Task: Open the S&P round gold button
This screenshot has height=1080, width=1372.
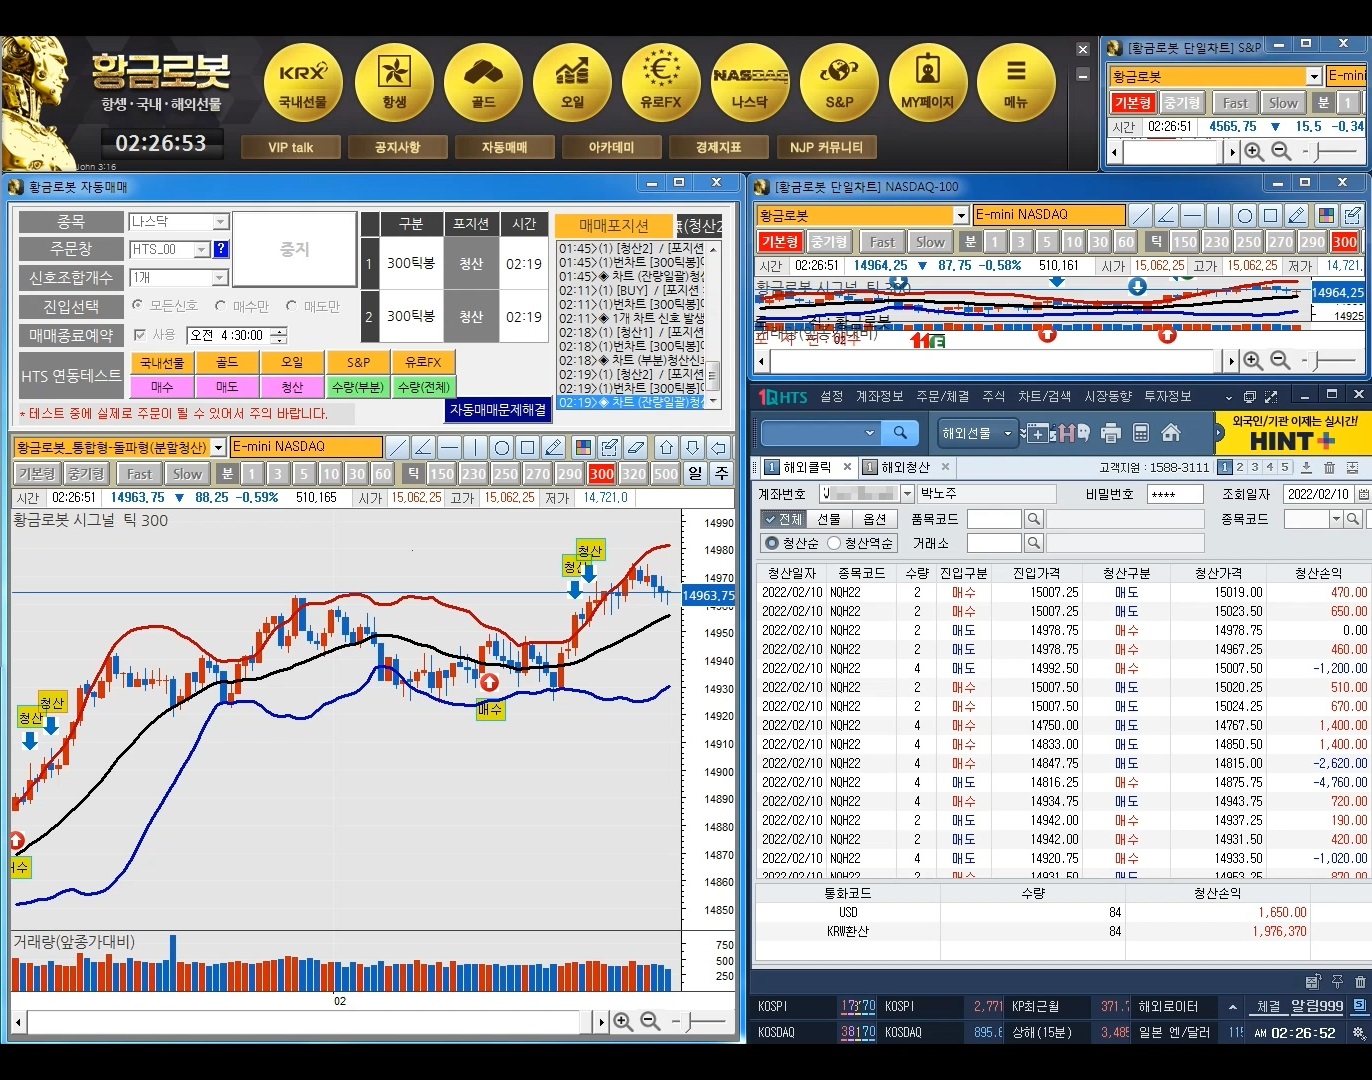Action: pyautogui.click(x=839, y=83)
